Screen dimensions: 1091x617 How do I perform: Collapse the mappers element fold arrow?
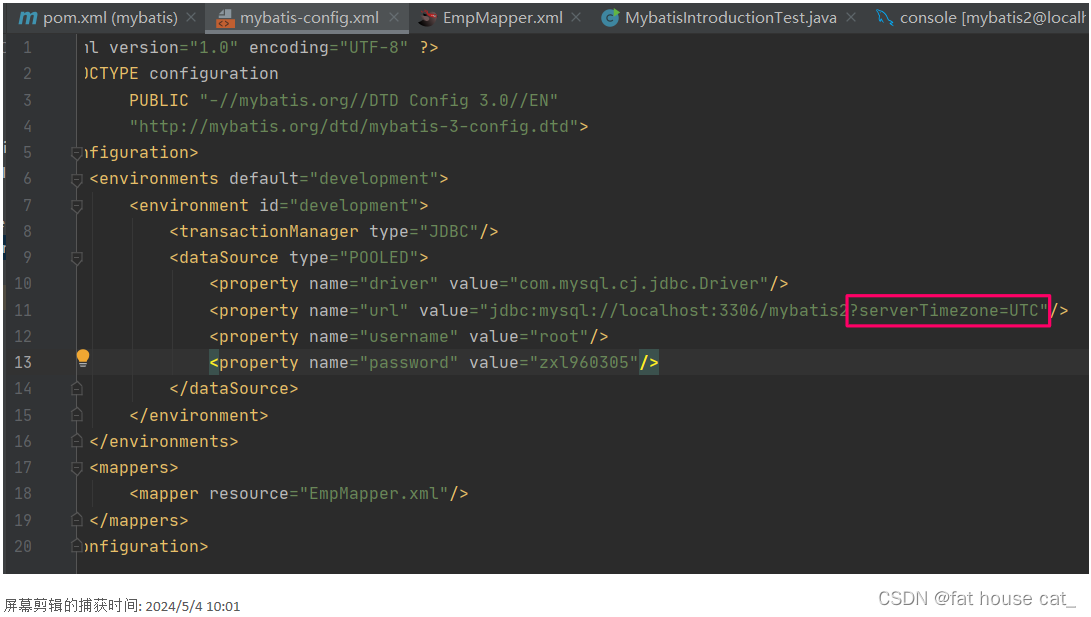(x=77, y=467)
